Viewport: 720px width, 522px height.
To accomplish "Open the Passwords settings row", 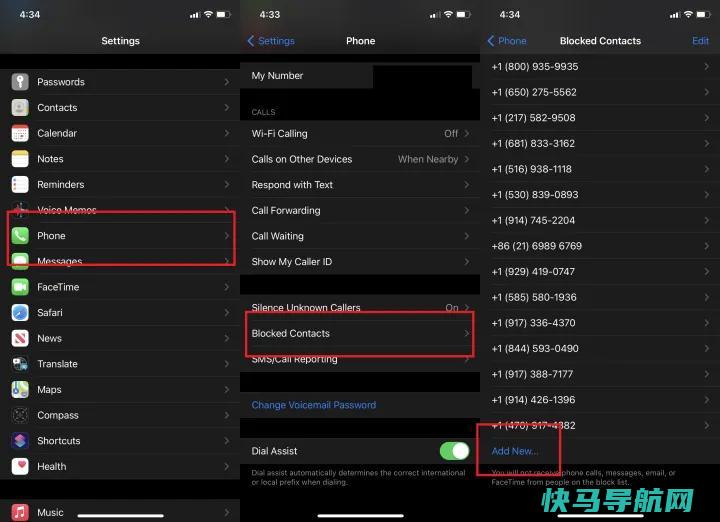I will coord(120,82).
